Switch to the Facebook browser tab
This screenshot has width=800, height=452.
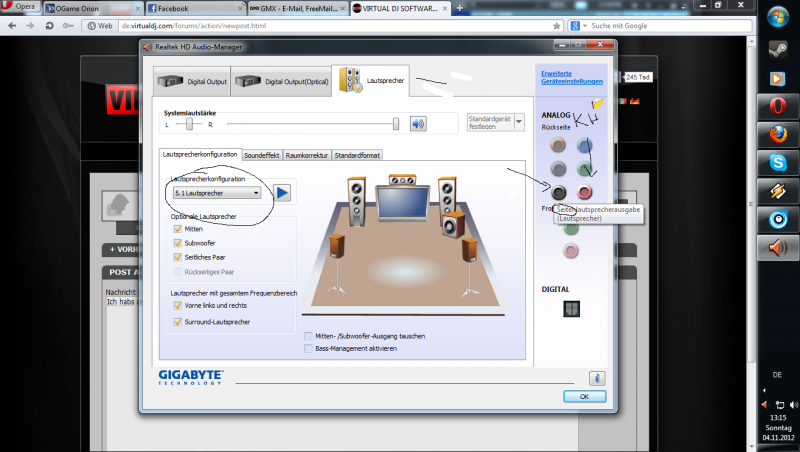tap(196, 8)
